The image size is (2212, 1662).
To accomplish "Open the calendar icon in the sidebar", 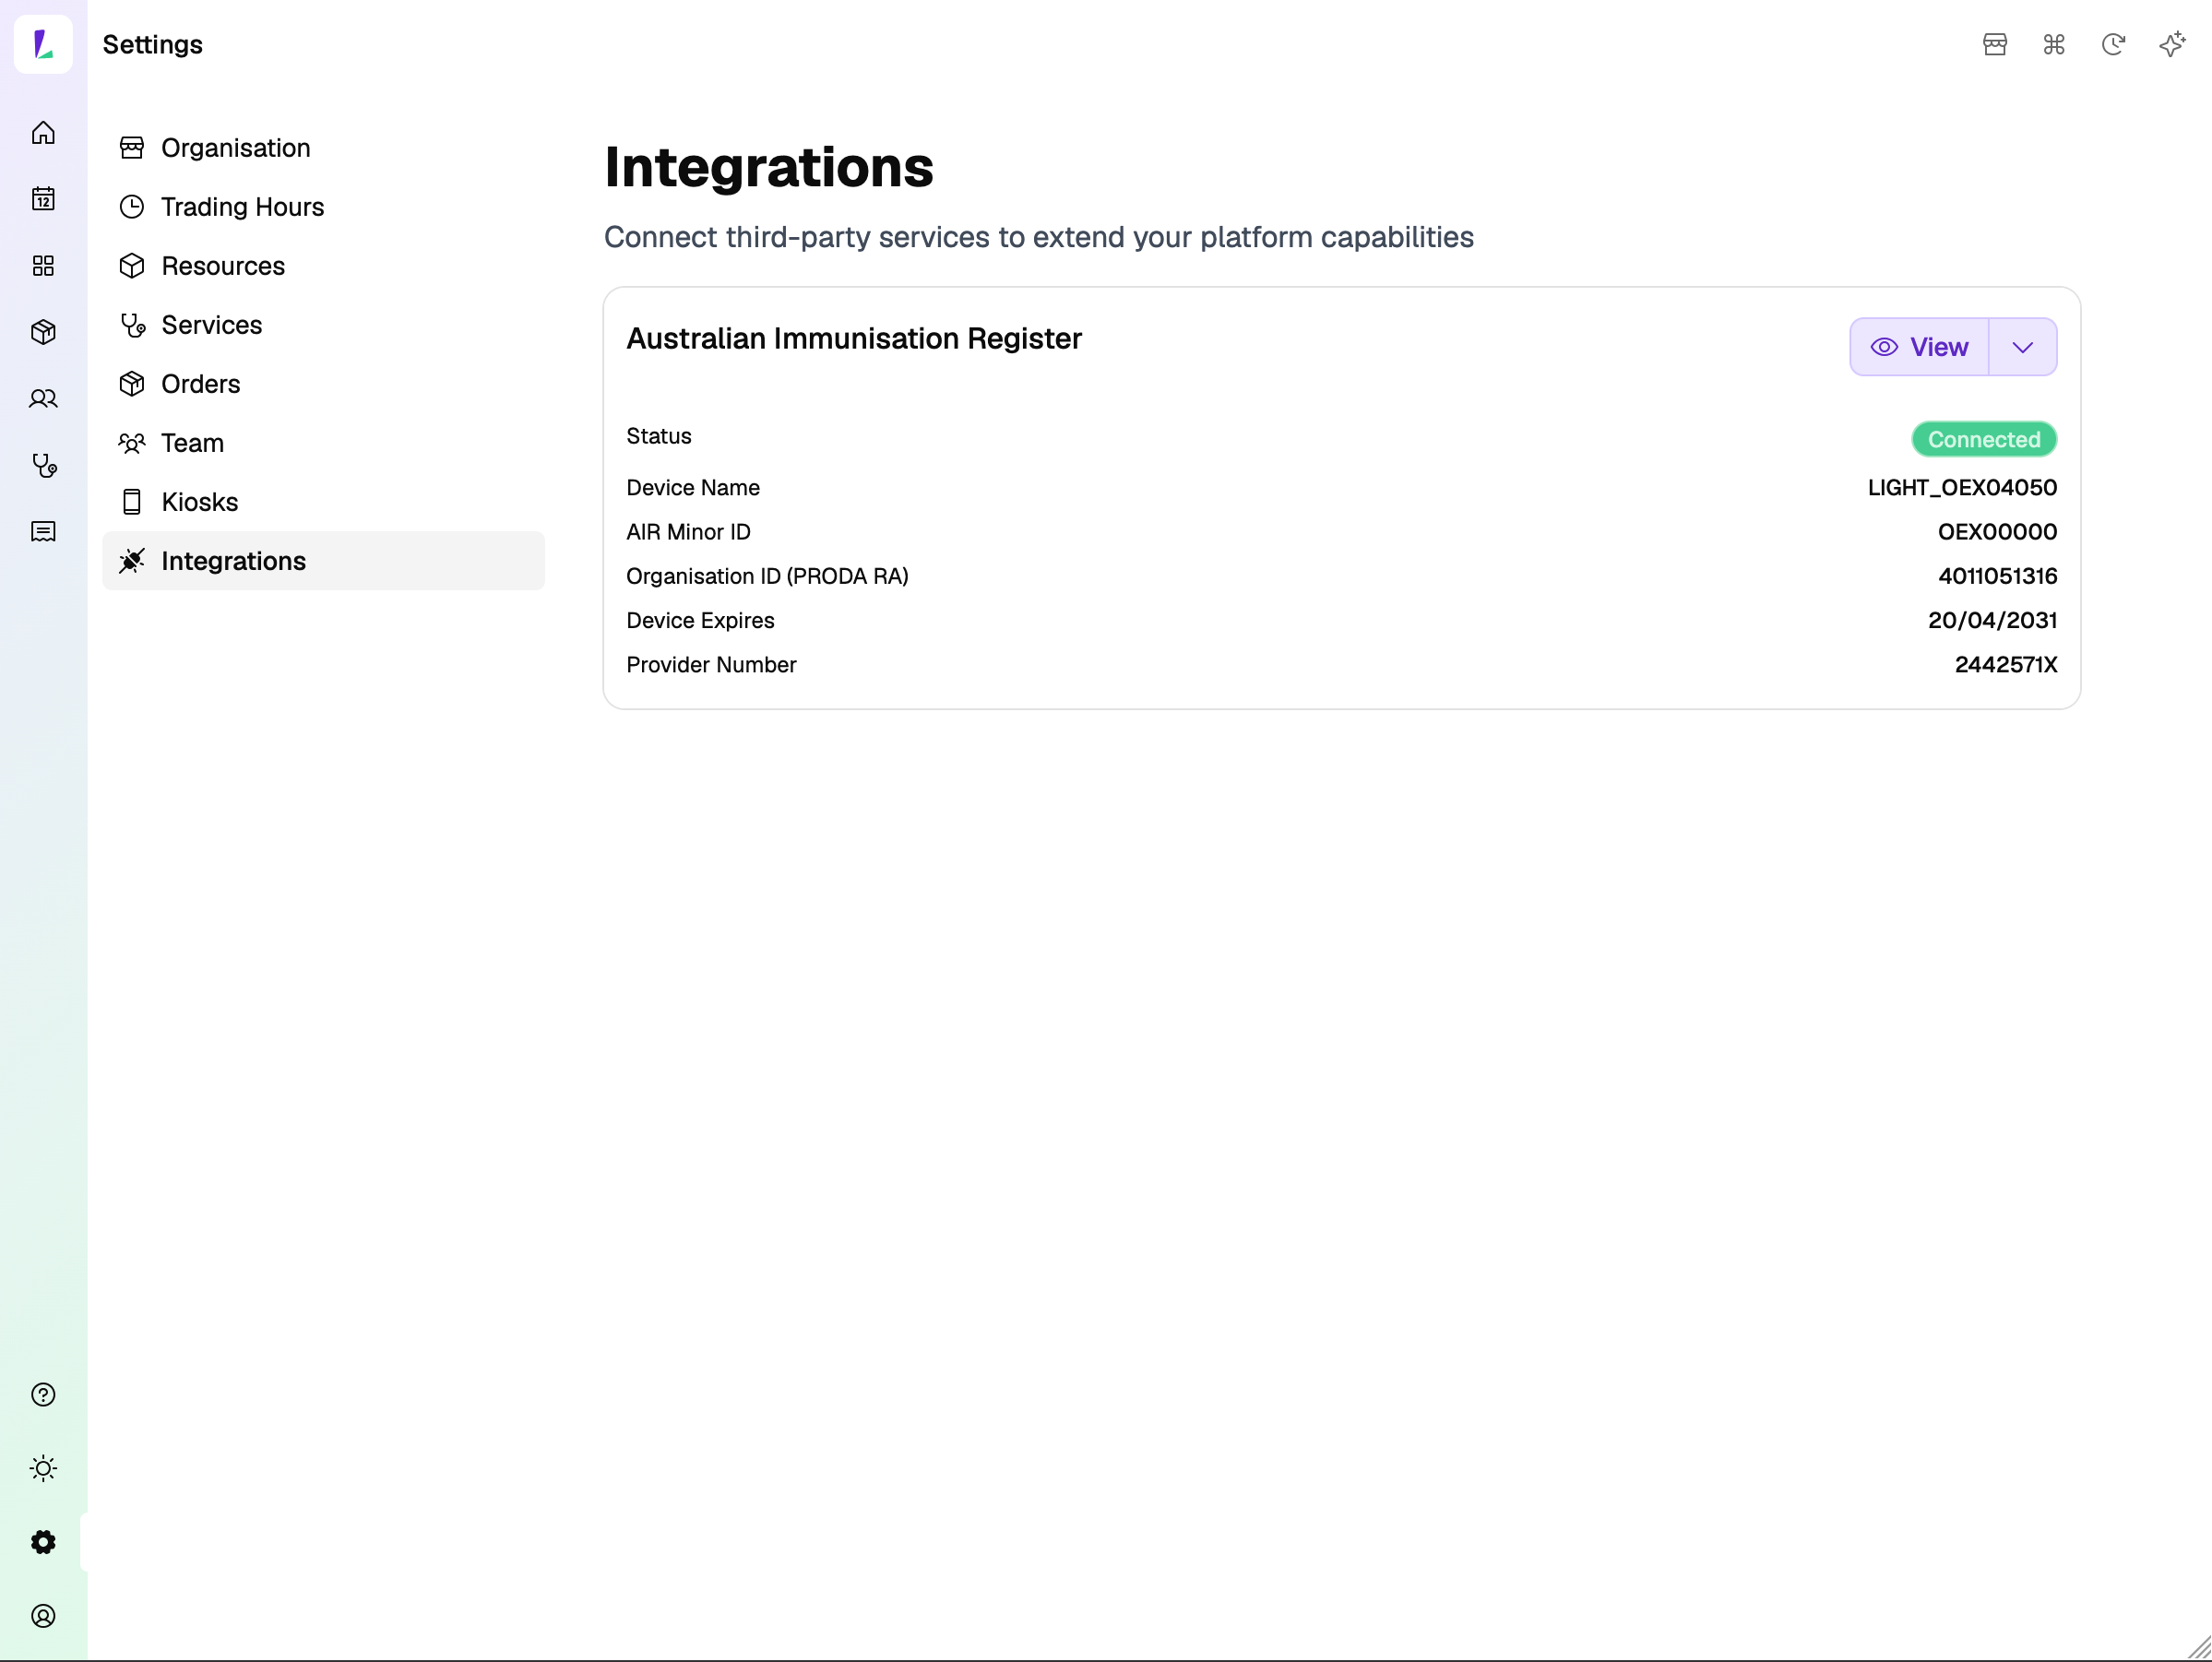I will pyautogui.click(x=43, y=199).
